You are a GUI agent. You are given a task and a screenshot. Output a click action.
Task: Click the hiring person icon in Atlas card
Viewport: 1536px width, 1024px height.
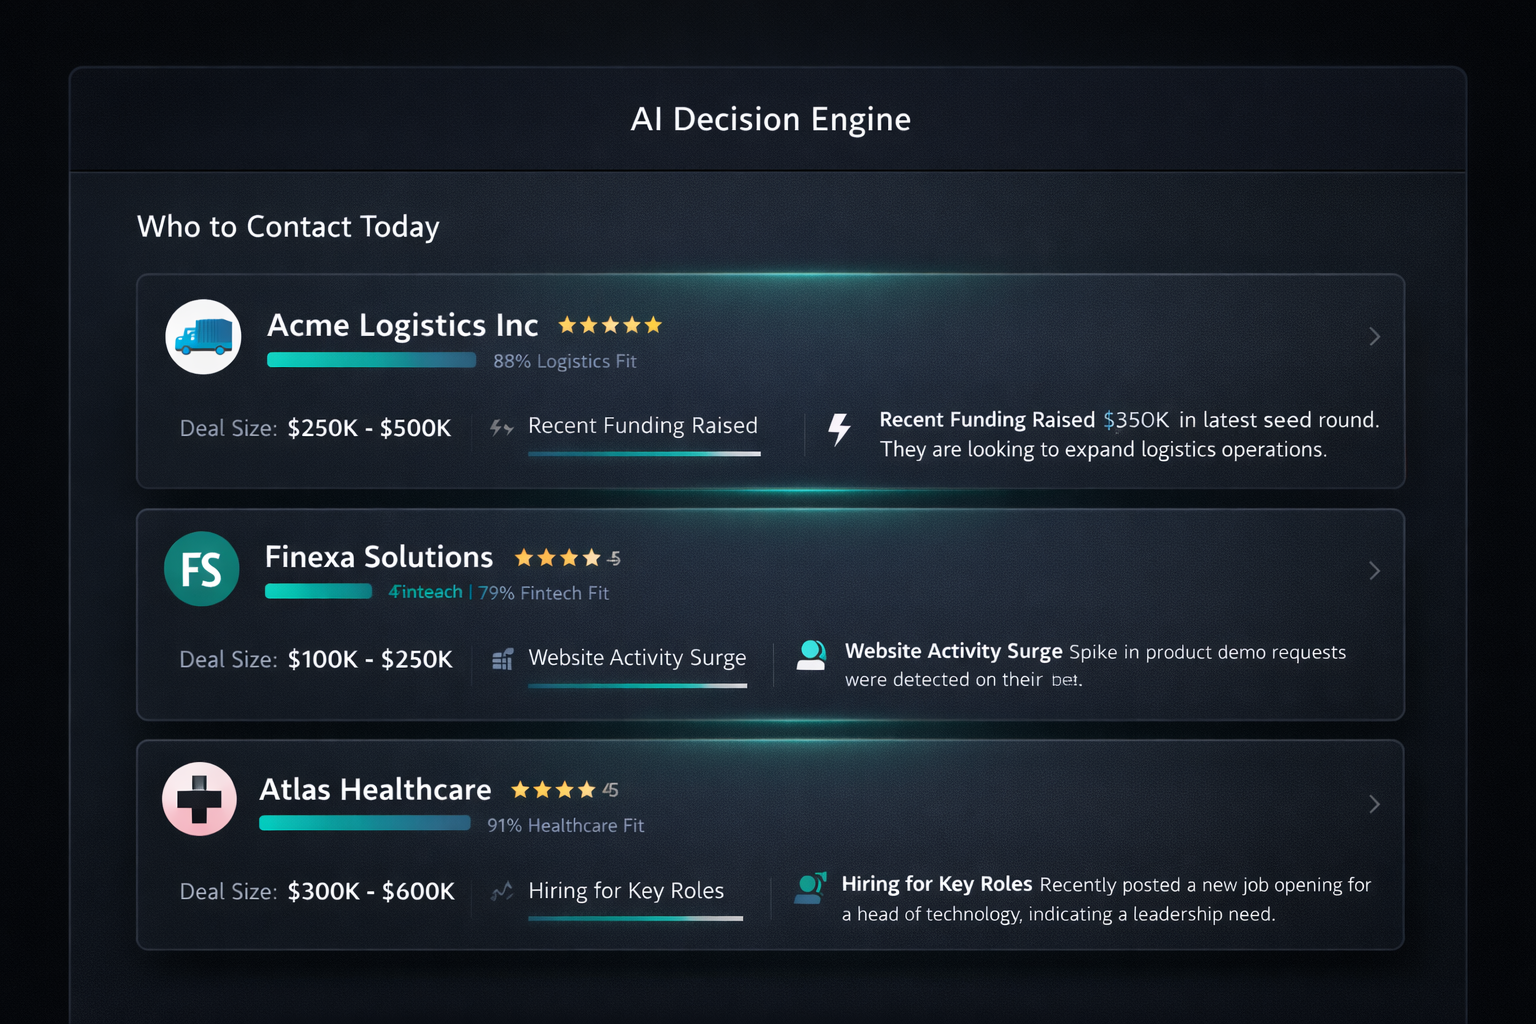(x=810, y=887)
